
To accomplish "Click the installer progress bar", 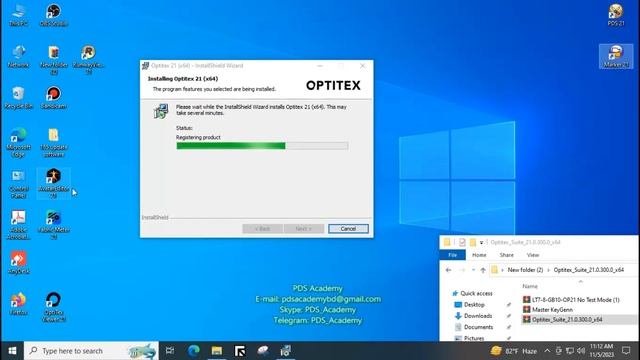I will pyautogui.click(x=262, y=146).
